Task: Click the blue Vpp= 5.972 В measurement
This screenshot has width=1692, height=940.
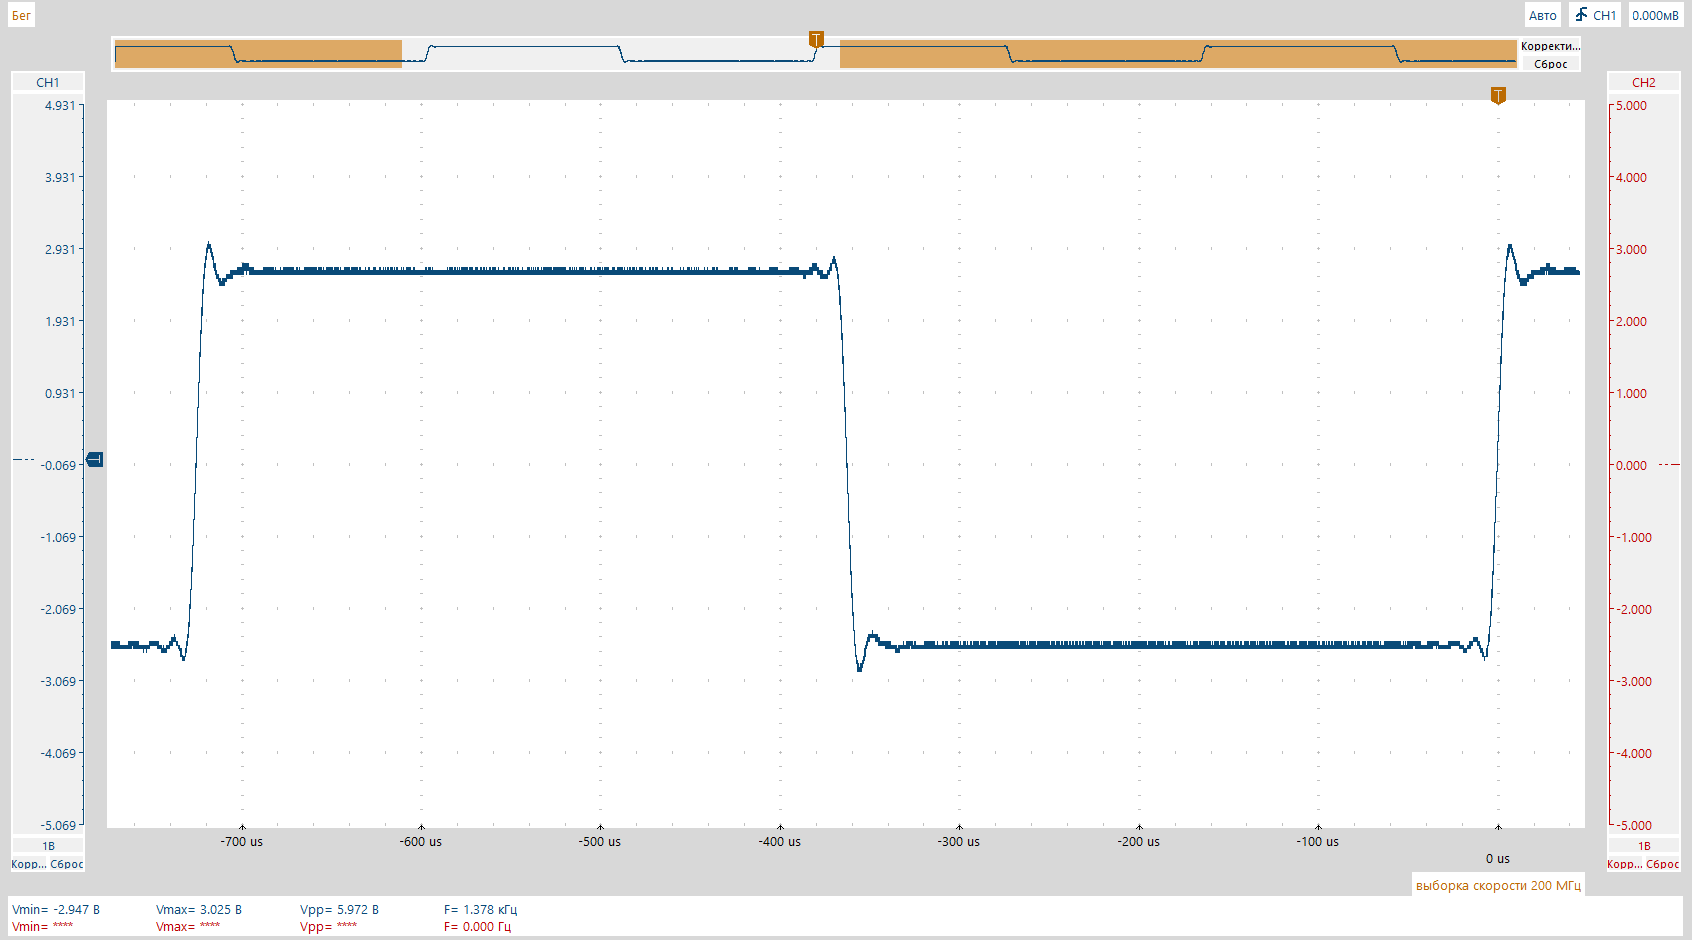Action: click(339, 909)
